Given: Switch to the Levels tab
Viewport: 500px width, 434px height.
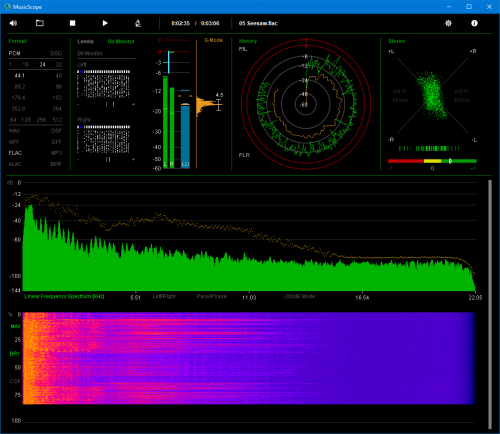Looking at the screenshot, I should (85, 41).
